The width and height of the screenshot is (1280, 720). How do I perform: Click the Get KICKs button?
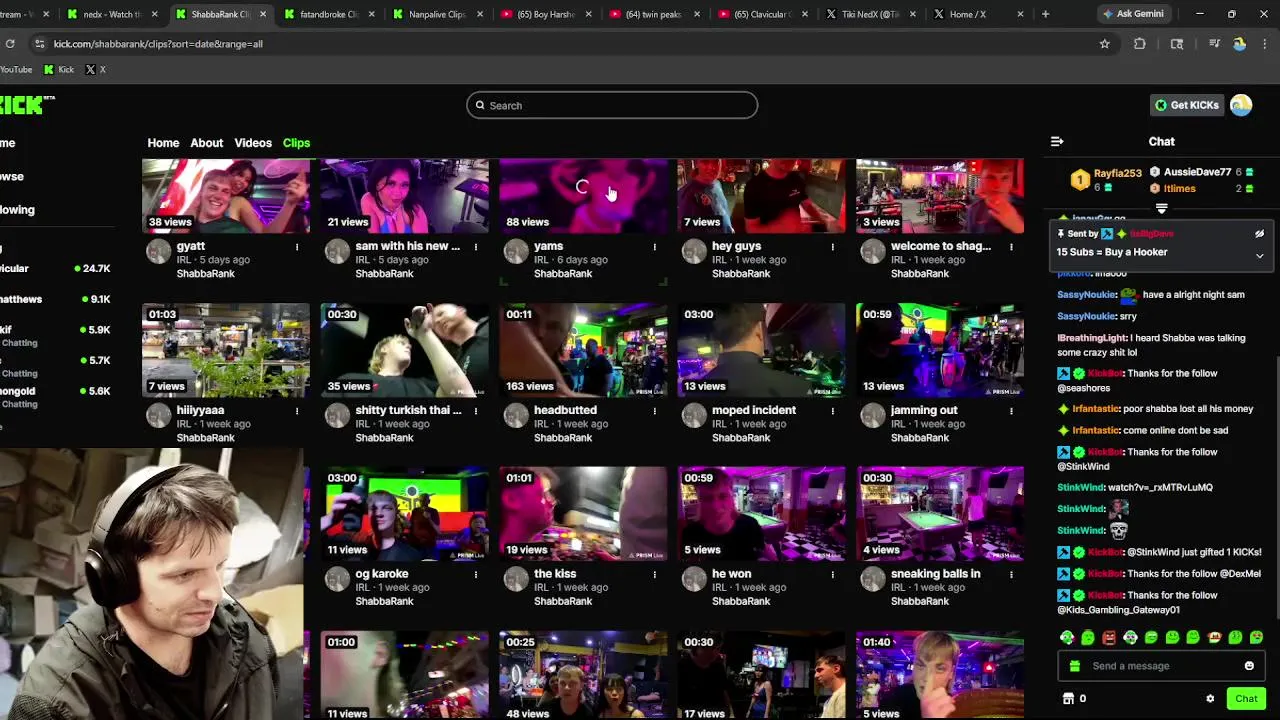click(x=1187, y=105)
